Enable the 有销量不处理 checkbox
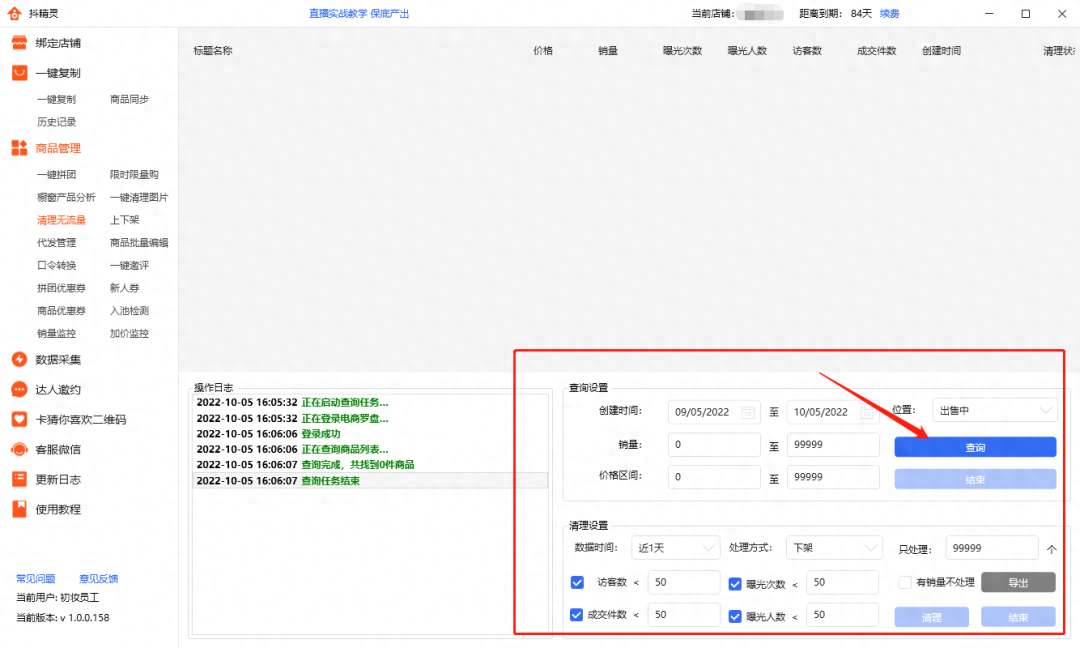1080x648 pixels. (x=905, y=583)
